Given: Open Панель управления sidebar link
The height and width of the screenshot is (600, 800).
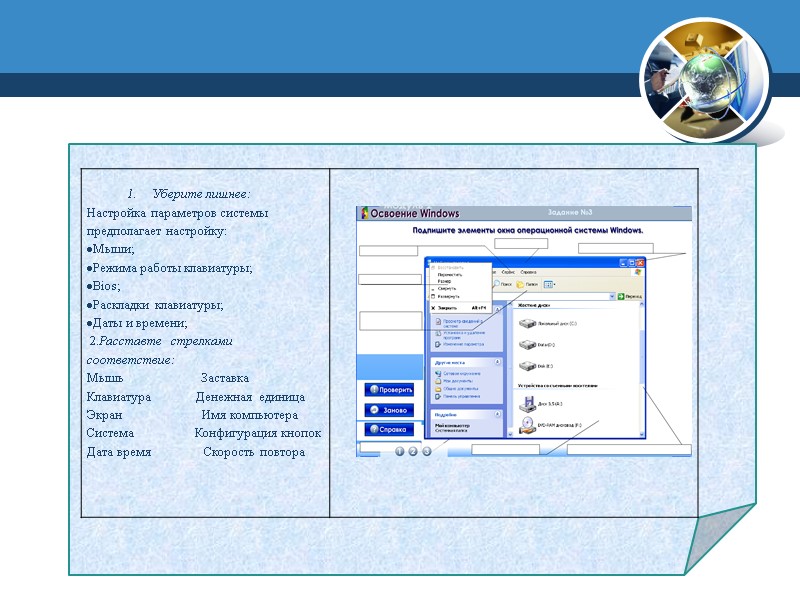Looking at the screenshot, I should (462, 396).
